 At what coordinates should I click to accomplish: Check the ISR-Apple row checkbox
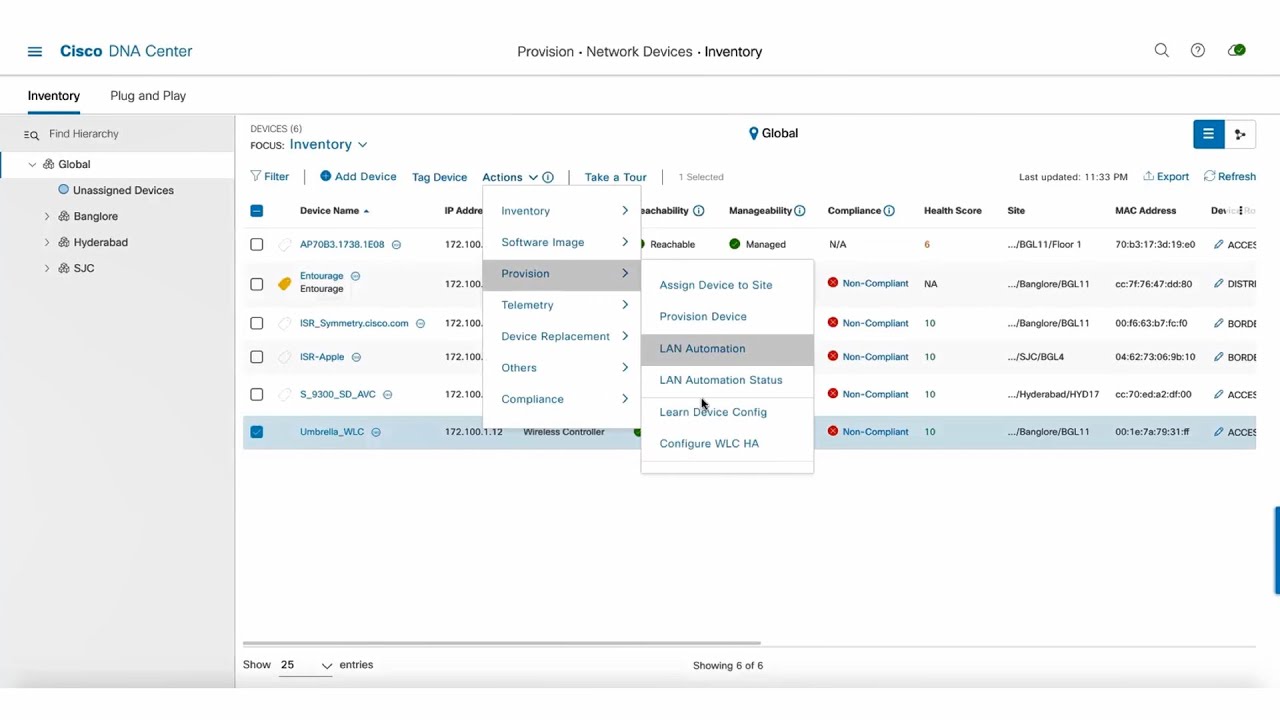coord(257,357)
